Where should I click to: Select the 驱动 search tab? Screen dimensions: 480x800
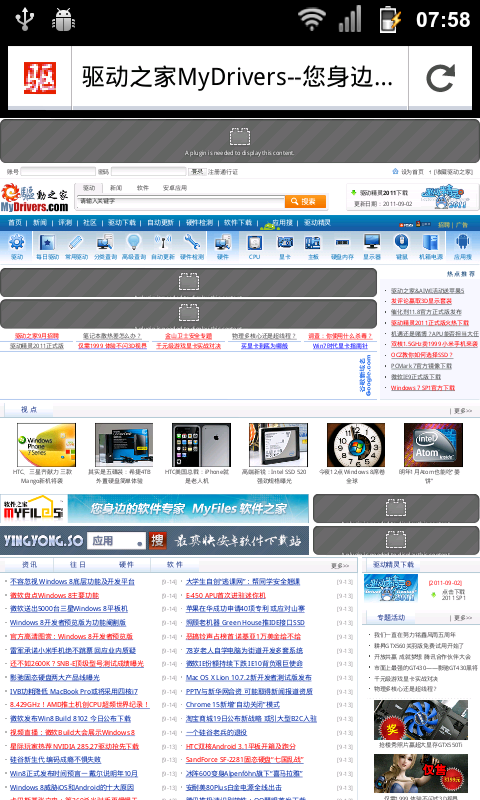click(89, 188)
